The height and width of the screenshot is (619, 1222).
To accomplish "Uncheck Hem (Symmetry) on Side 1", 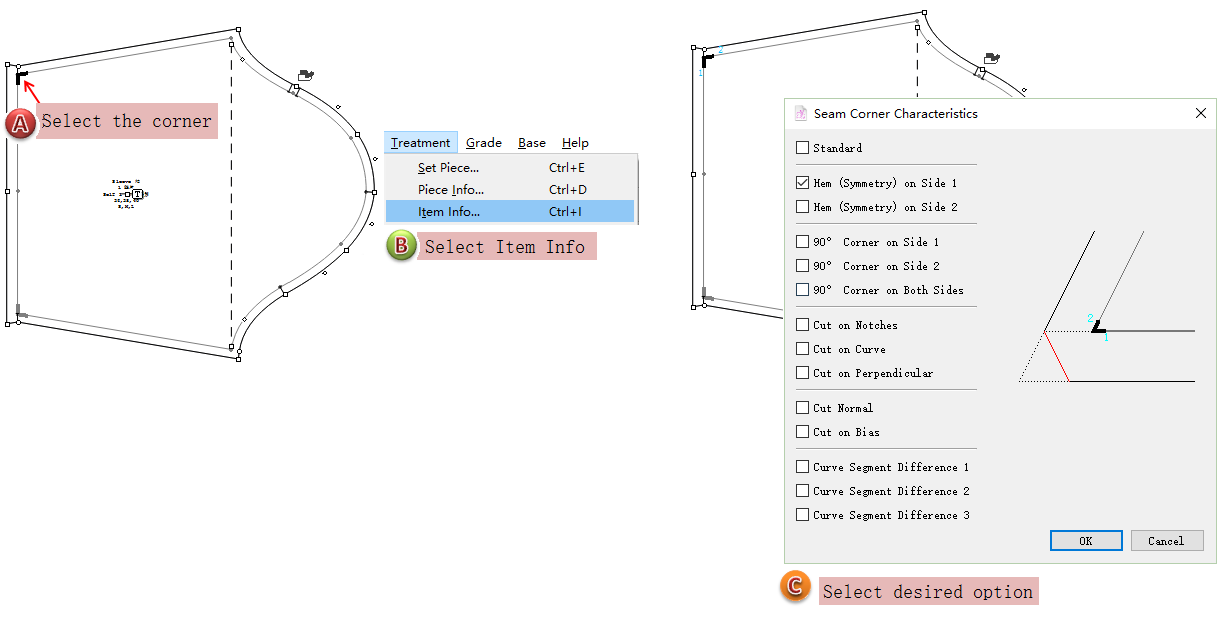I will pos(803,183).
